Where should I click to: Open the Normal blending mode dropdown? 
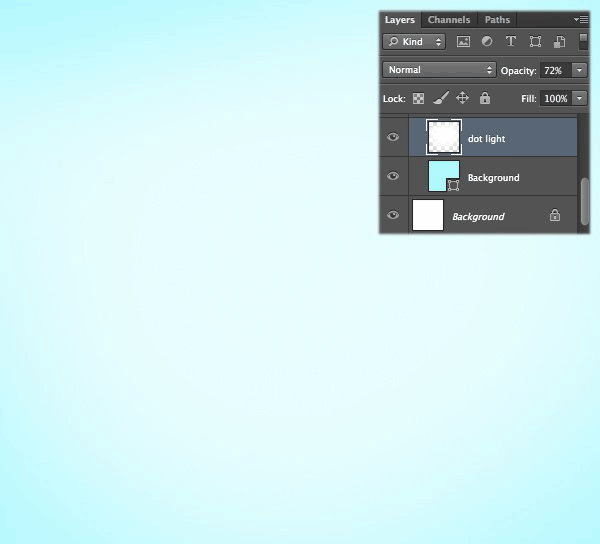coord(439,70)
